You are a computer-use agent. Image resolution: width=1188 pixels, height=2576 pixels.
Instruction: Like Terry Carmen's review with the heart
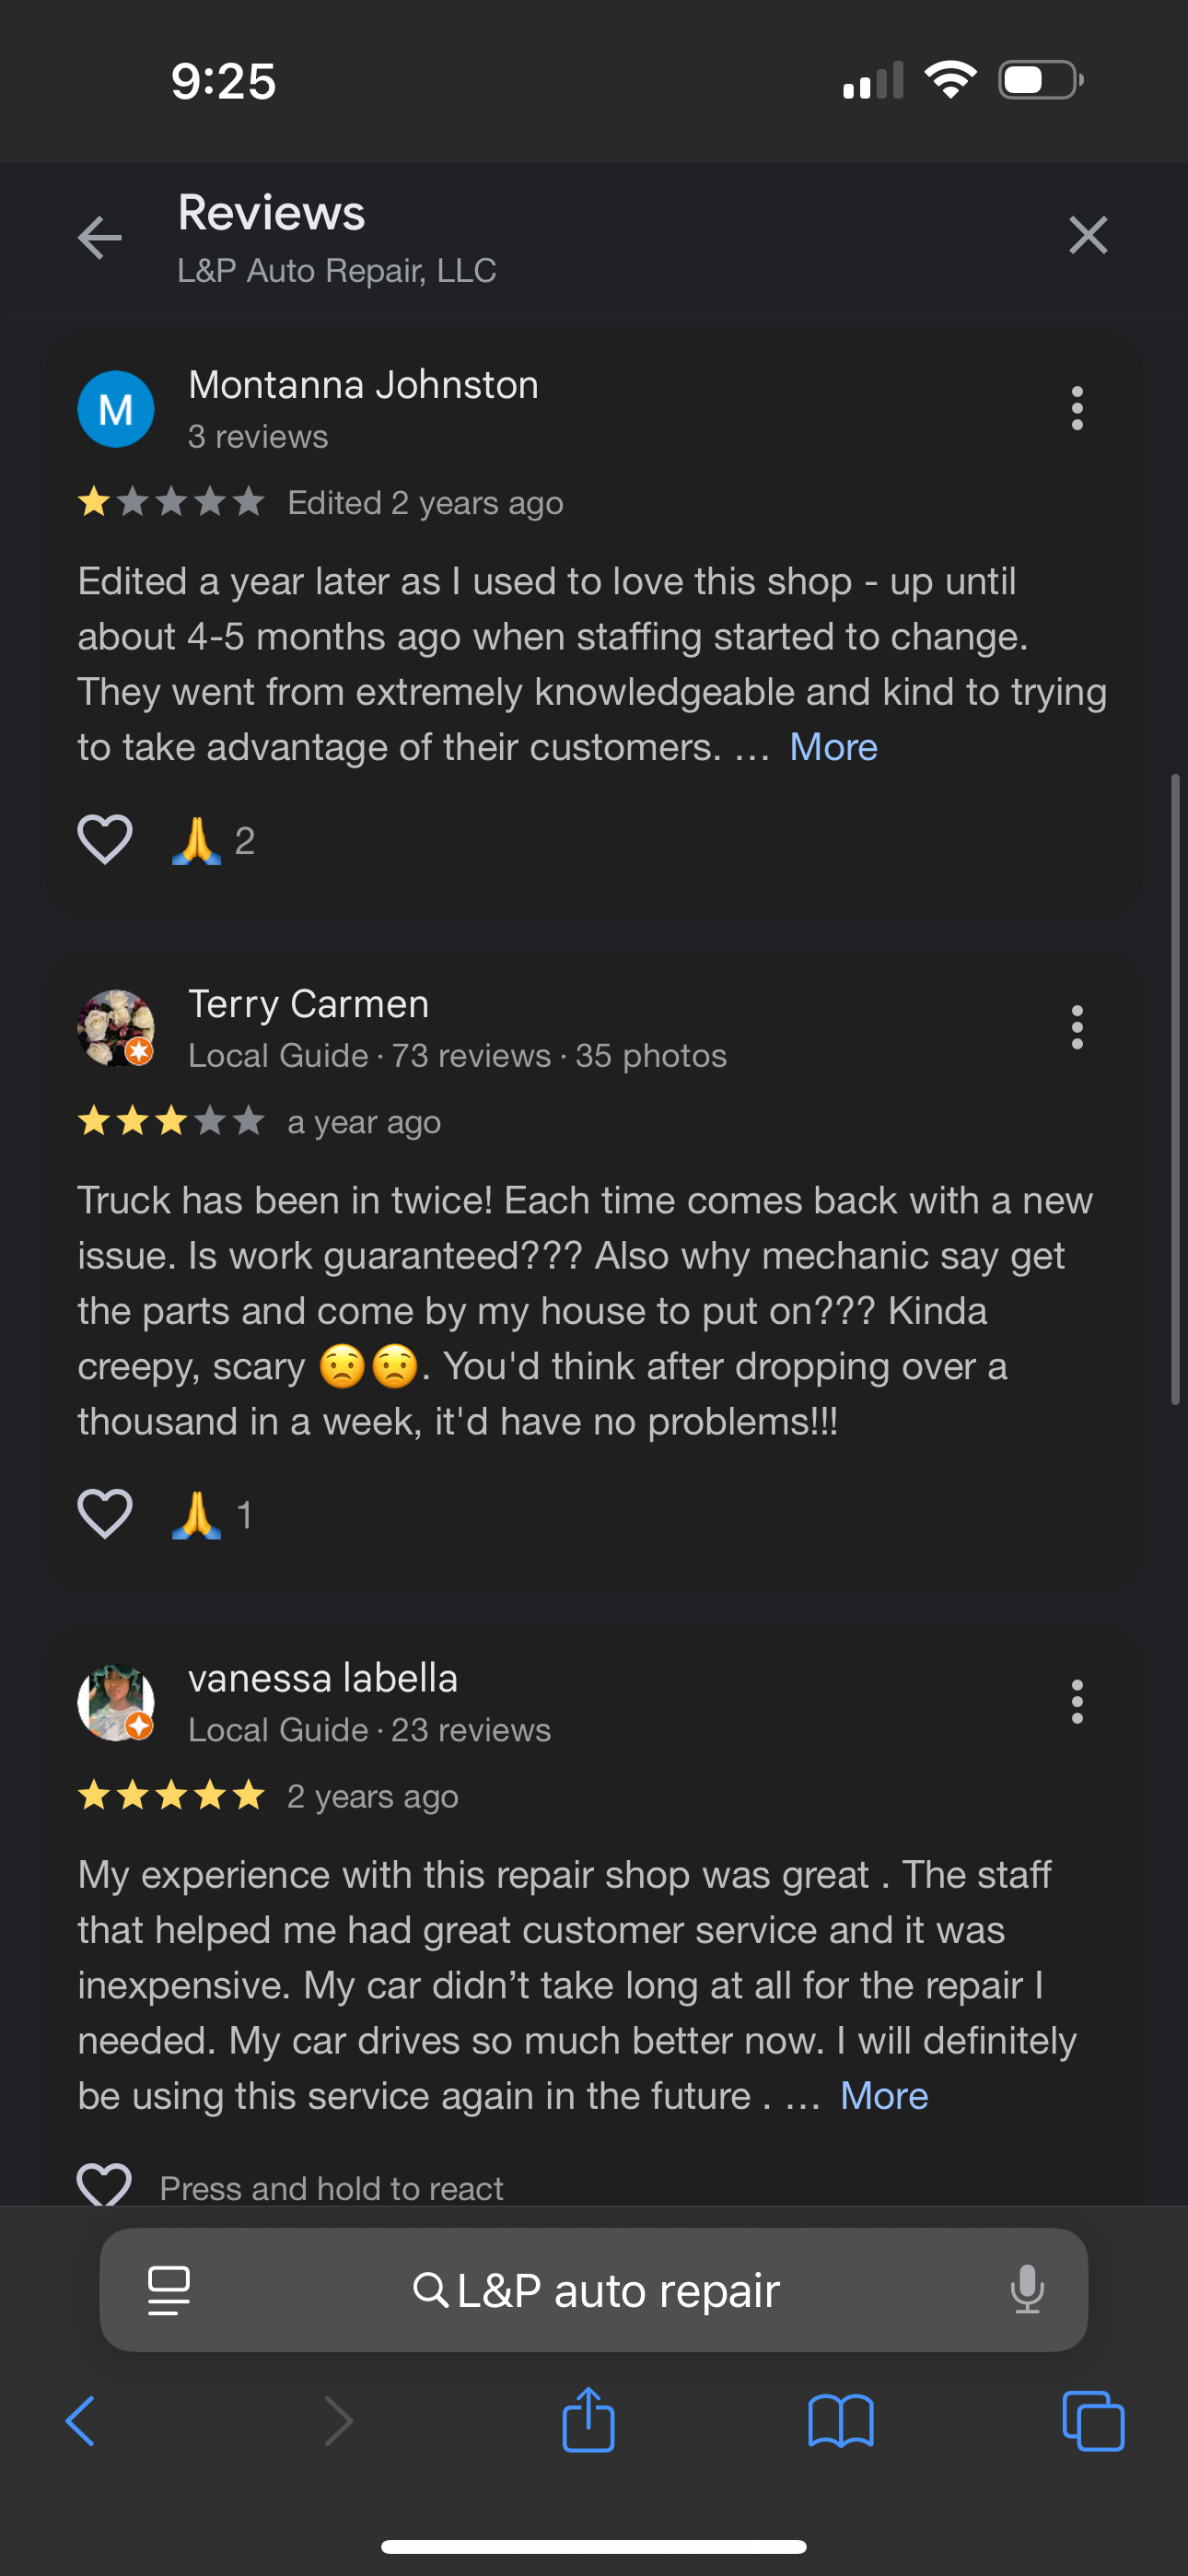105,1513
